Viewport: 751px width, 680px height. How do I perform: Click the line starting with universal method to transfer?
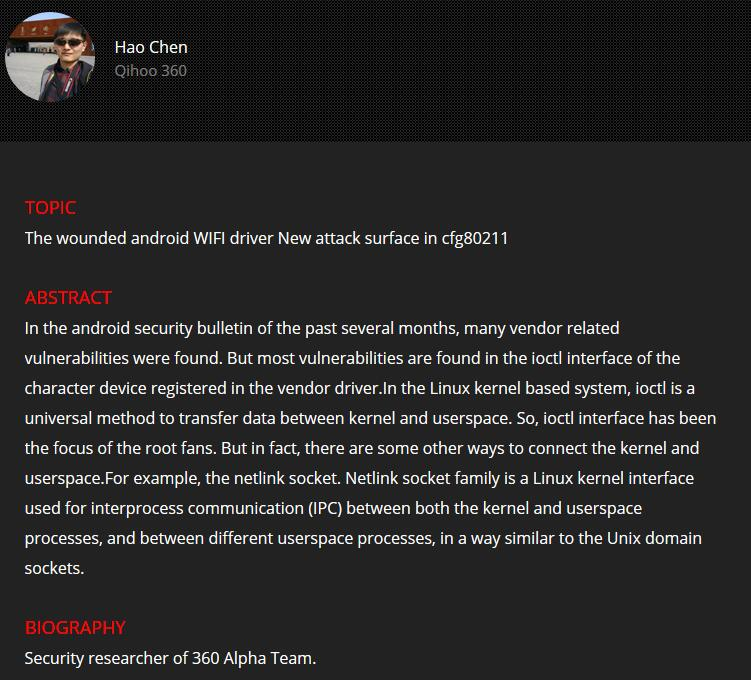click(x=370, y=419)
